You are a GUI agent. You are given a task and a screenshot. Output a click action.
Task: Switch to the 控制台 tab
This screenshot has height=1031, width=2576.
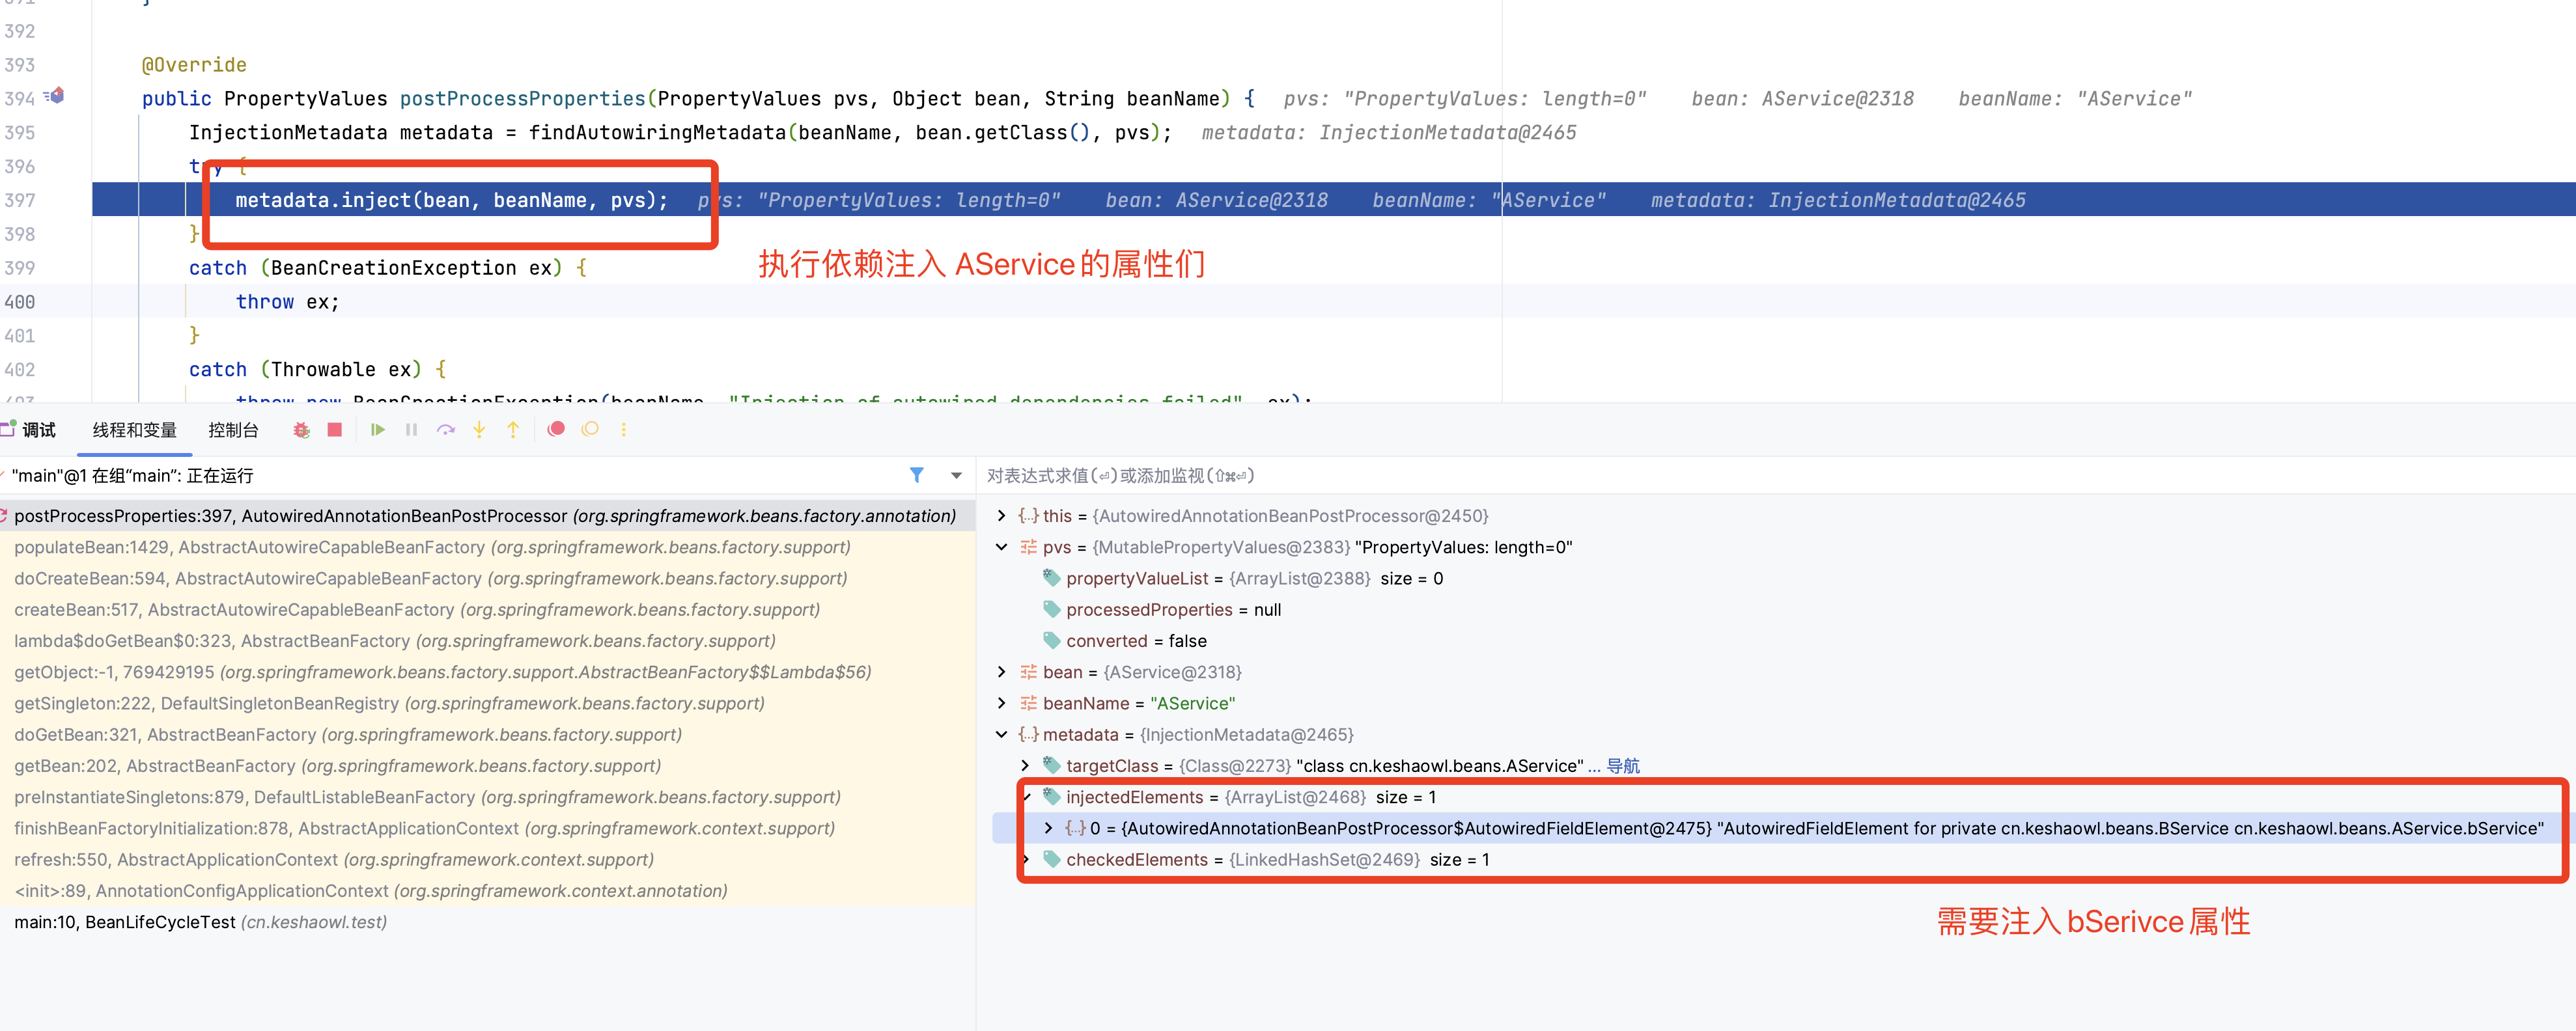coord(233,430)
